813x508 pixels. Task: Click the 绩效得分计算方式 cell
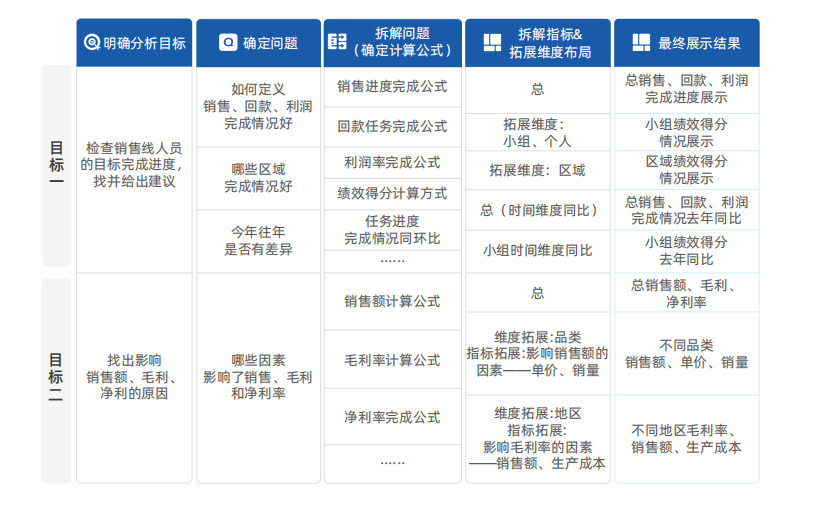click(393, 194)
